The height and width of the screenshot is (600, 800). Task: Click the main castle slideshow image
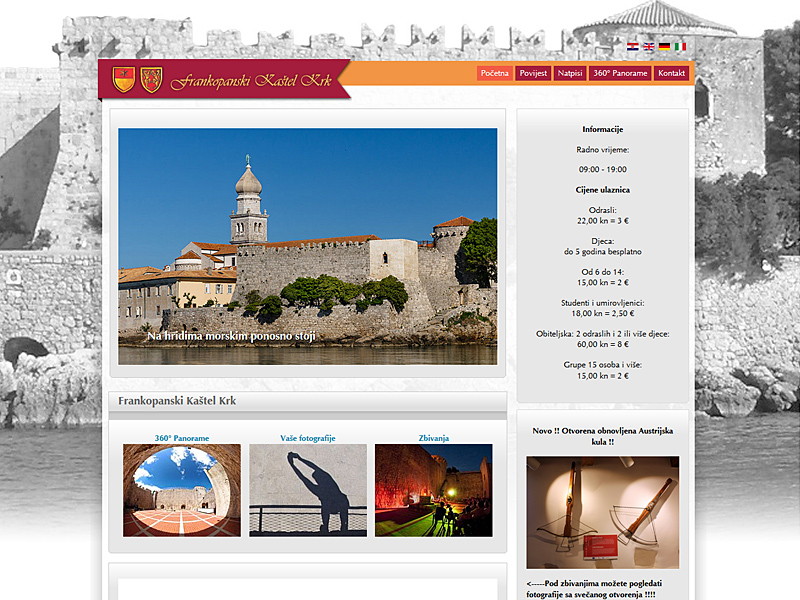[x=308, y=246]
